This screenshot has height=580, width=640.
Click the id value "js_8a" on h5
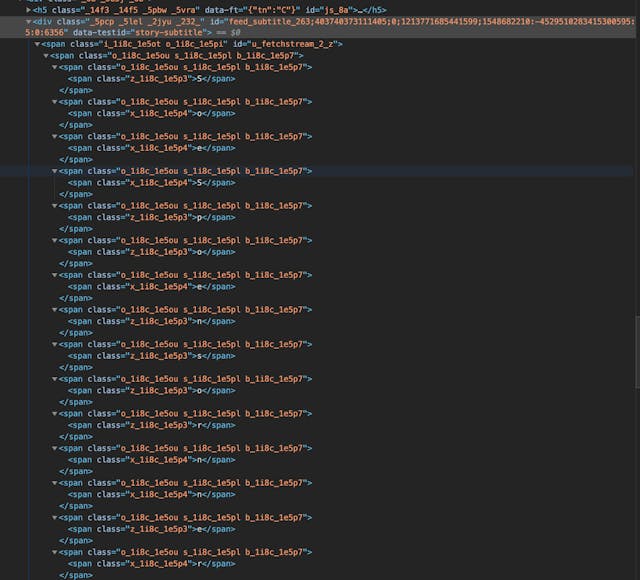point(336,10)
